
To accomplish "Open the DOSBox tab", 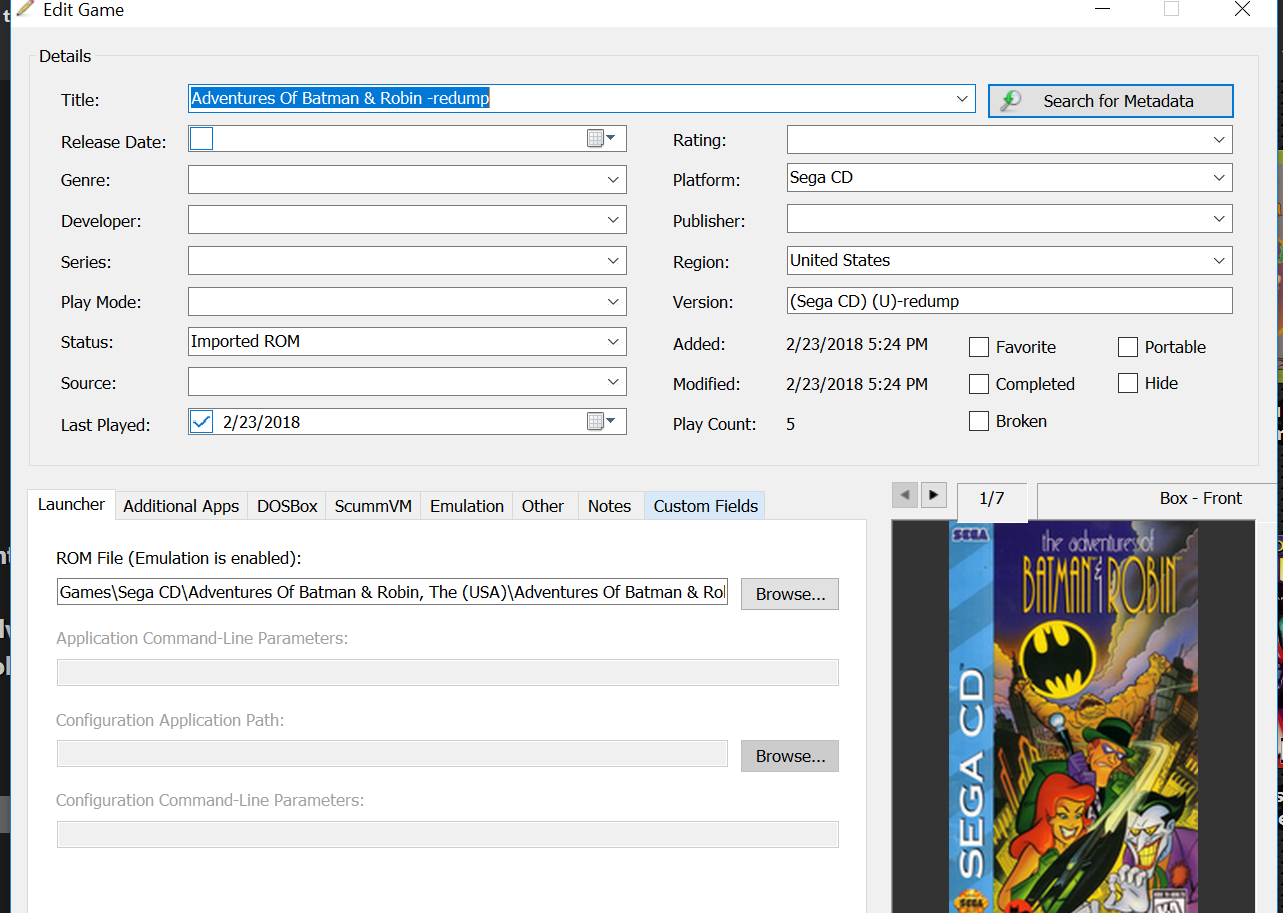I will click(x=287, y=506).
